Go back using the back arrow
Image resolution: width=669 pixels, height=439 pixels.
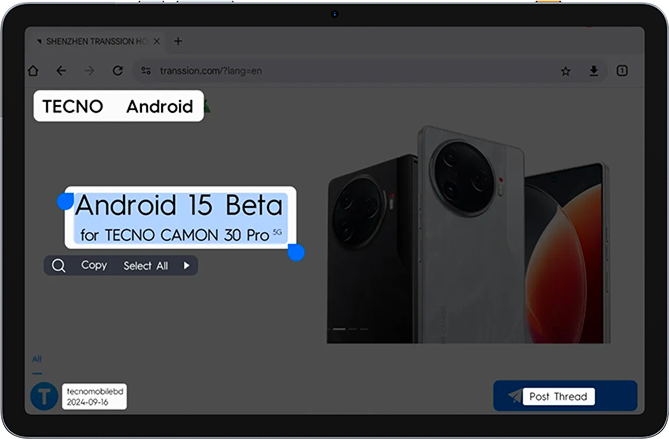(x=61, y=71)
